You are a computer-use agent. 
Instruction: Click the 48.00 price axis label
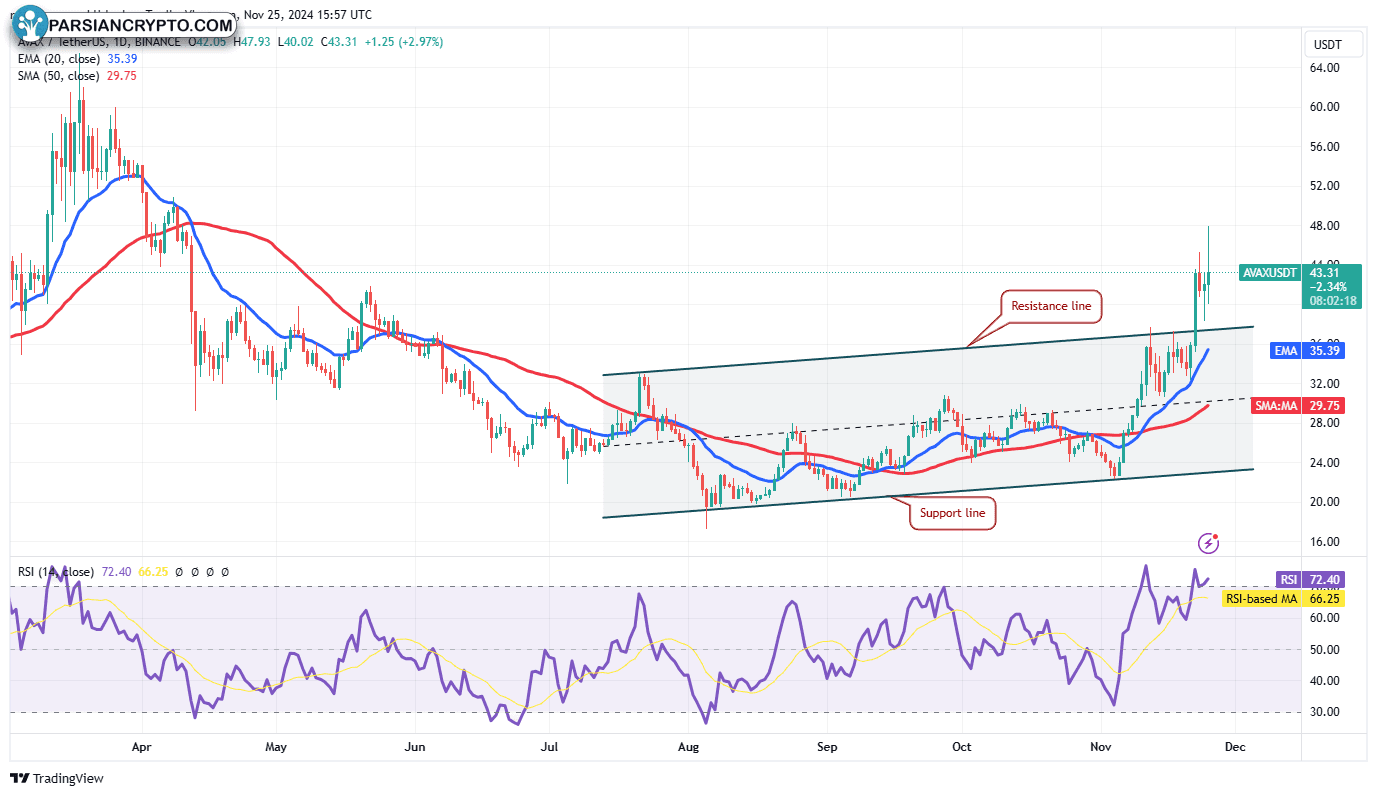1326,226
